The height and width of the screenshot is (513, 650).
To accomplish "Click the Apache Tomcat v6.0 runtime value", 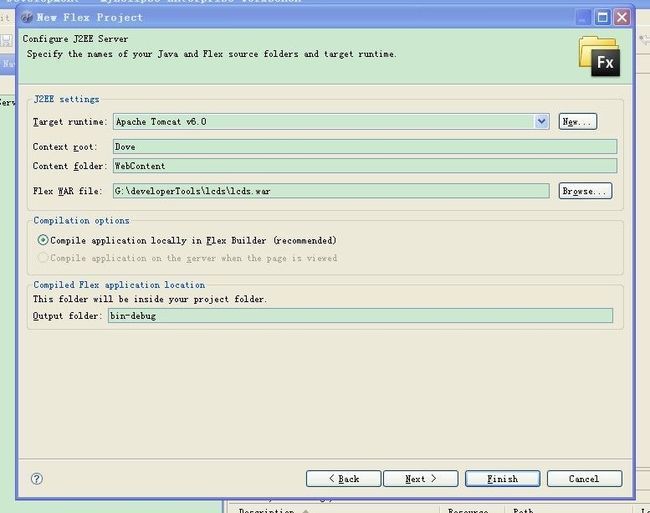I will 161,122.
